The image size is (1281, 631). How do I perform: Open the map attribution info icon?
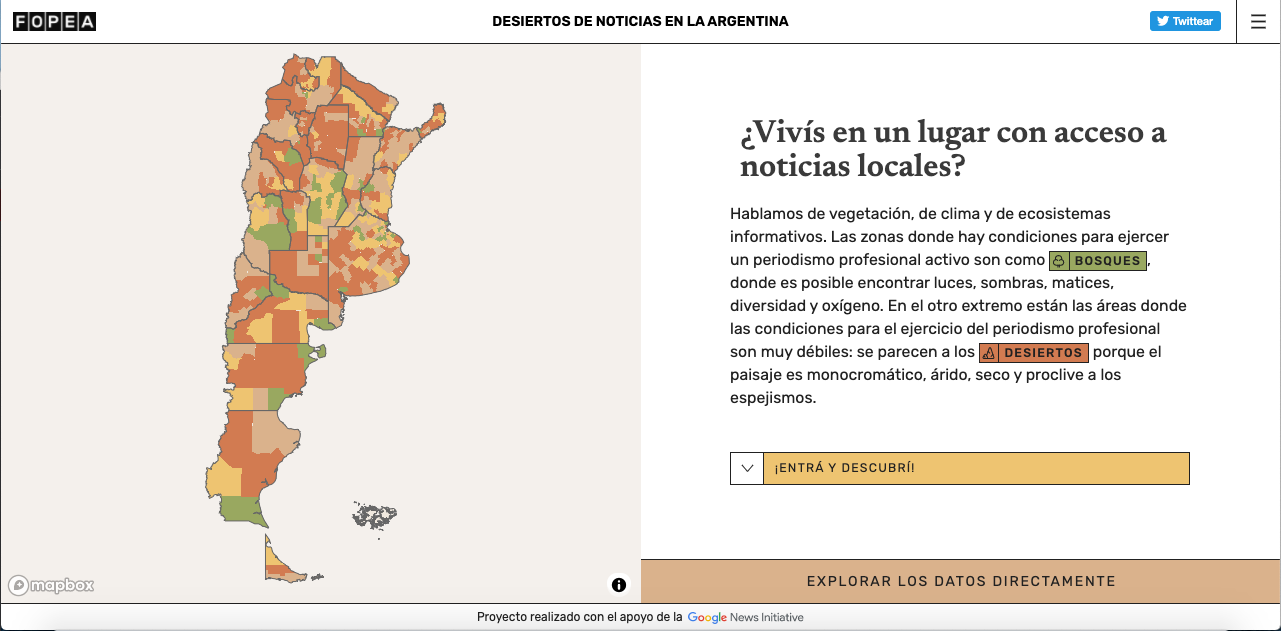[619, 585]
